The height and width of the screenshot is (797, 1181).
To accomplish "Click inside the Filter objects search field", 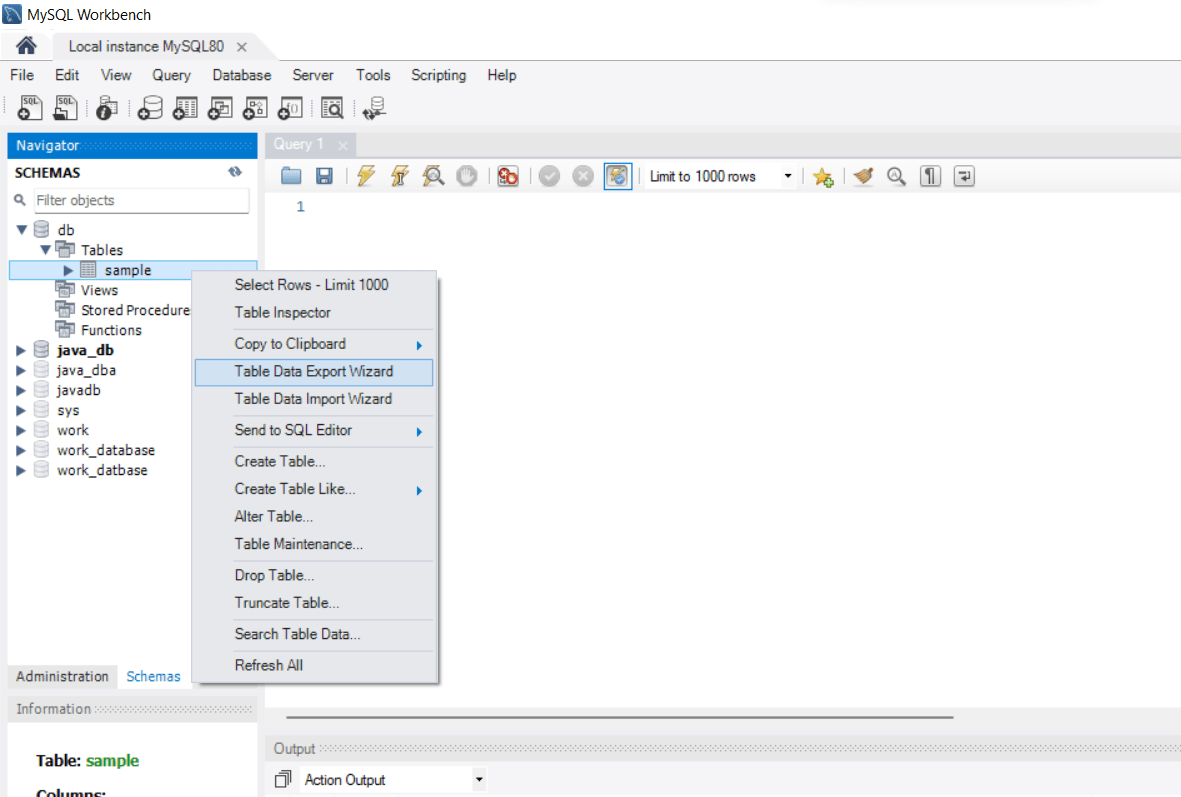I will [140, 201].
